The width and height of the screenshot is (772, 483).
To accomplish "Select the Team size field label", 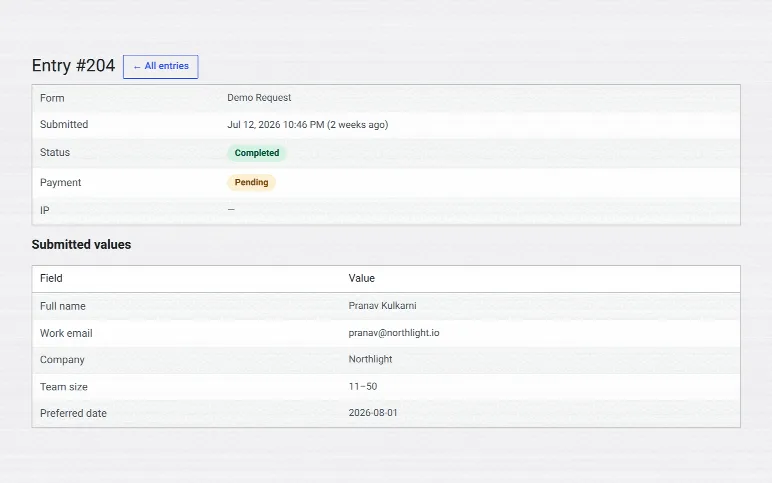I will coord(64,386).
